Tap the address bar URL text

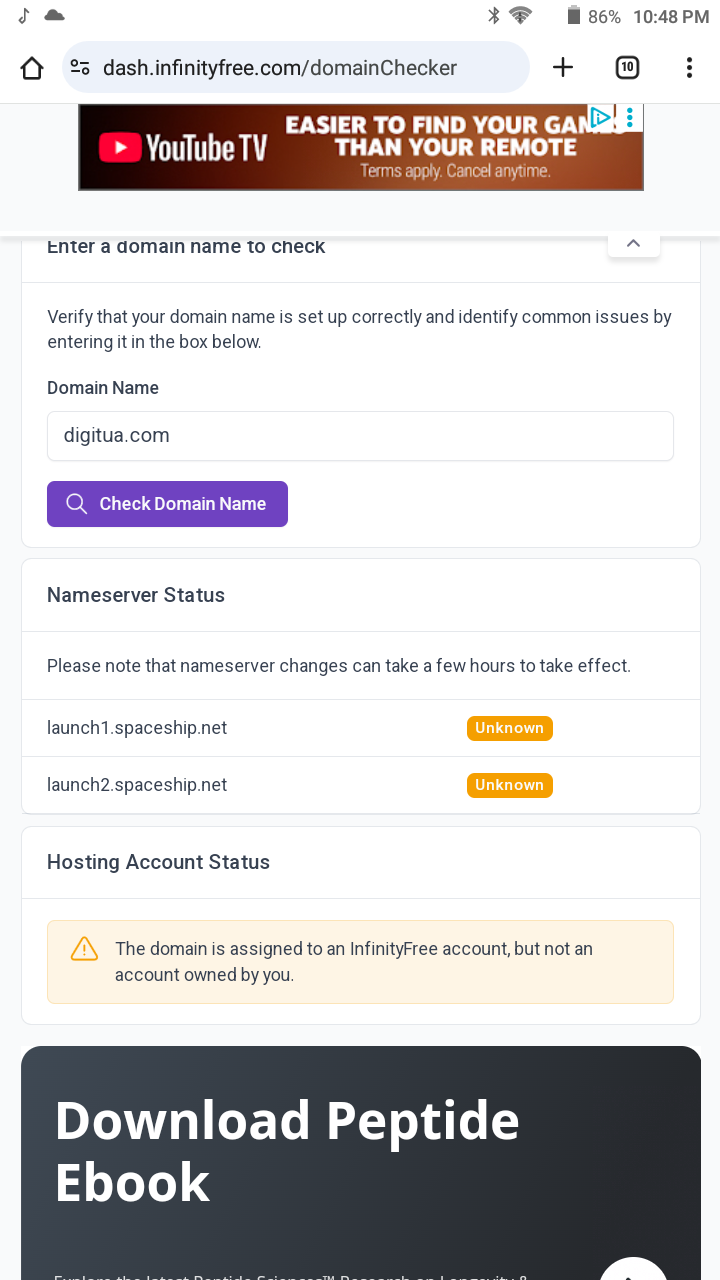[280, 68]
